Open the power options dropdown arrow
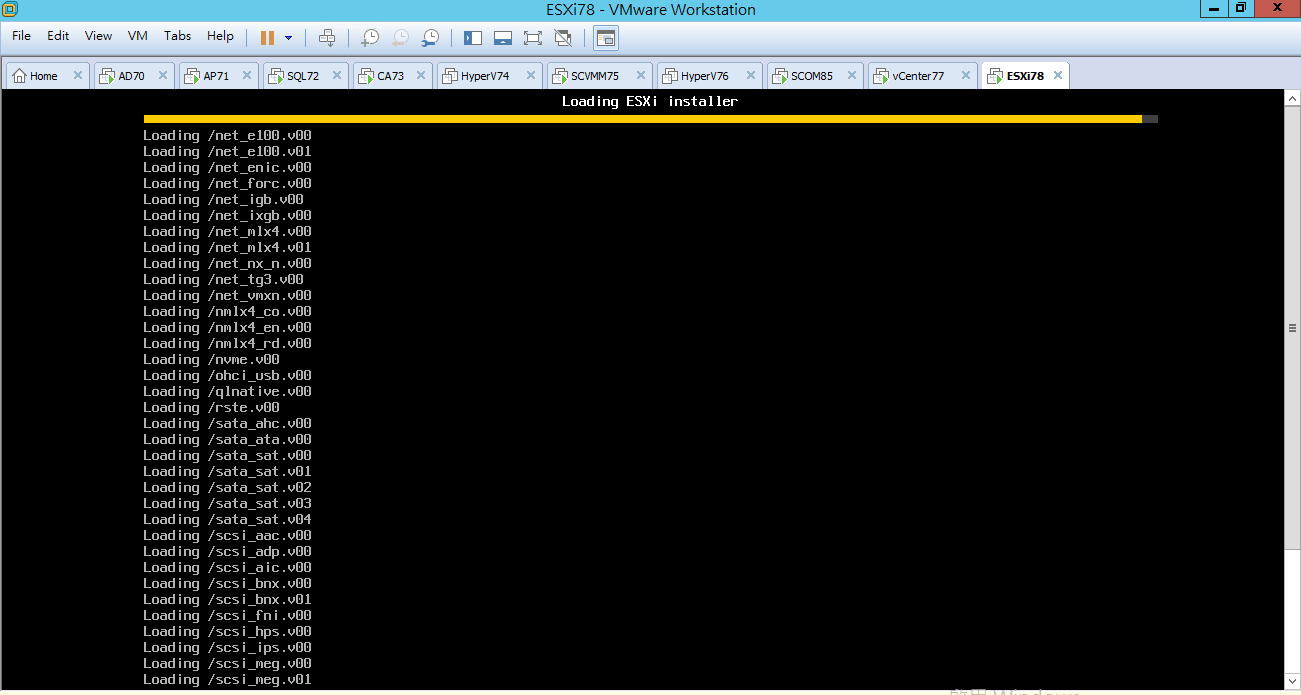Image resolution: width=1301 pixels, height=695 pixels. 289,38
